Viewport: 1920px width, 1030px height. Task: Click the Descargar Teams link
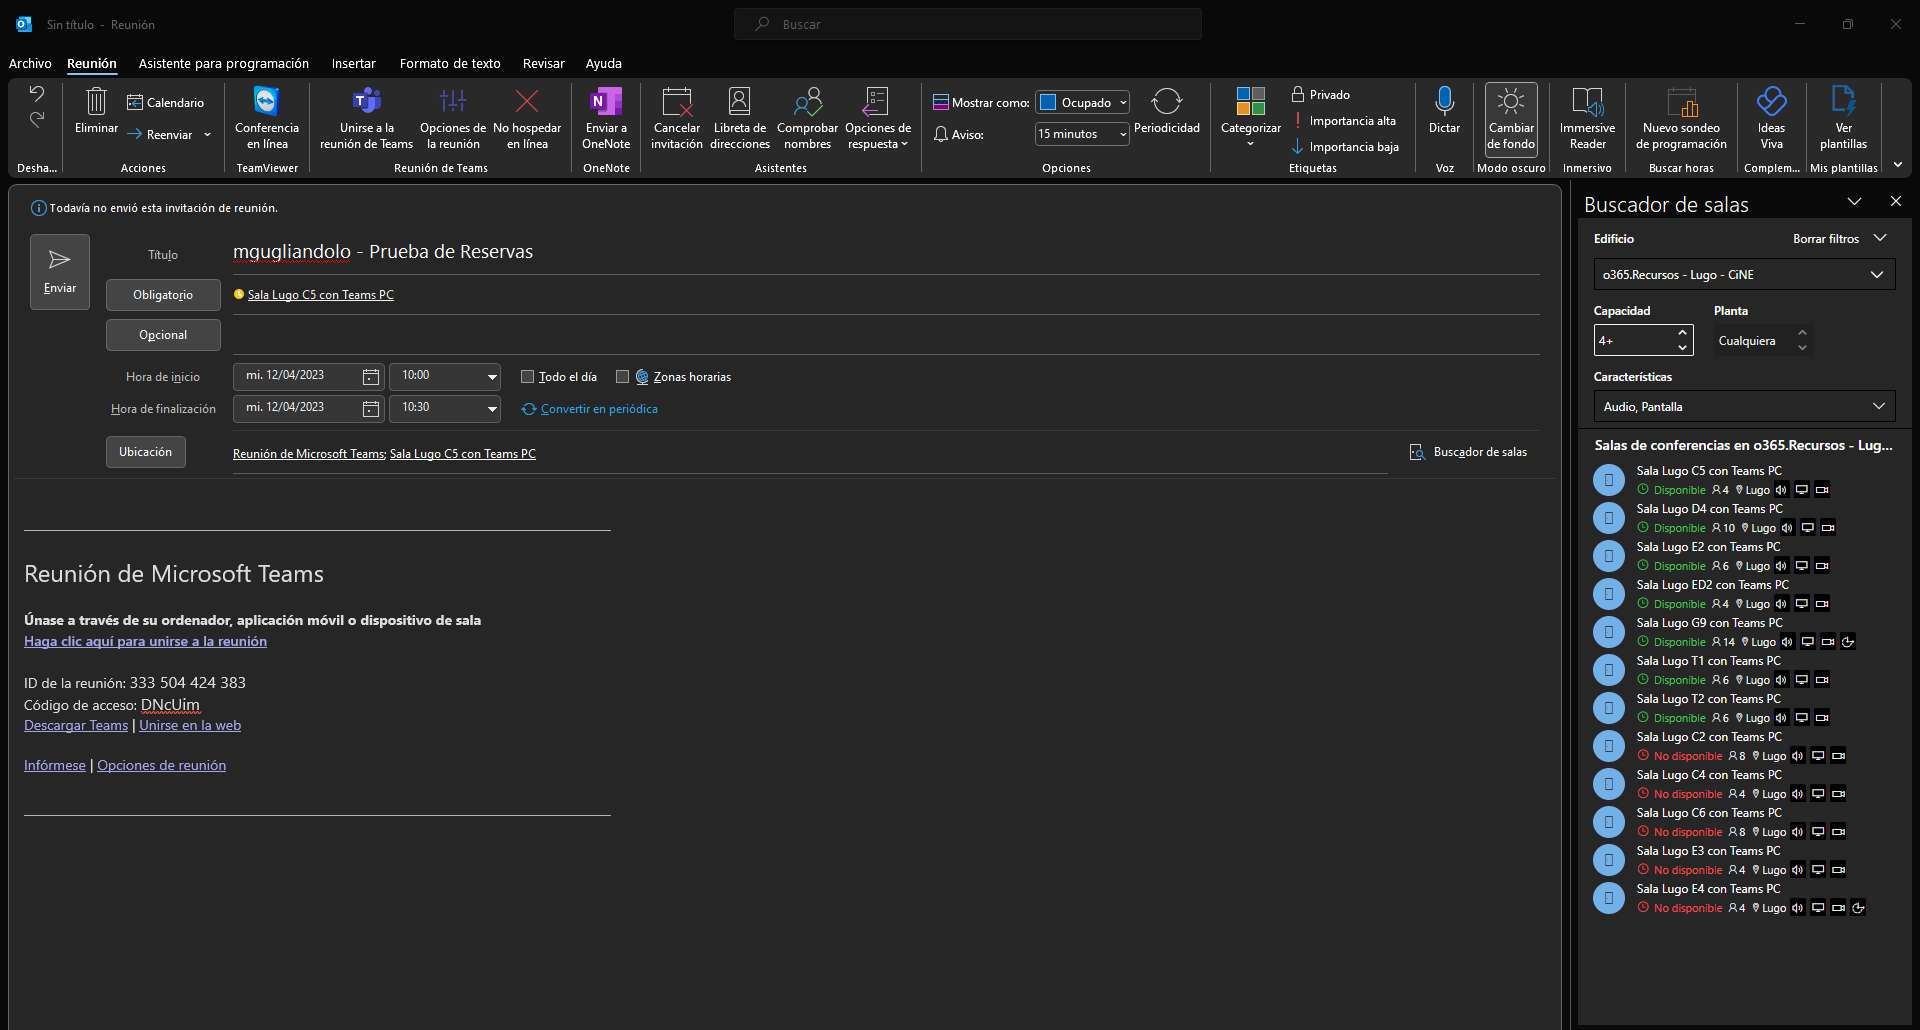[76, 725]
